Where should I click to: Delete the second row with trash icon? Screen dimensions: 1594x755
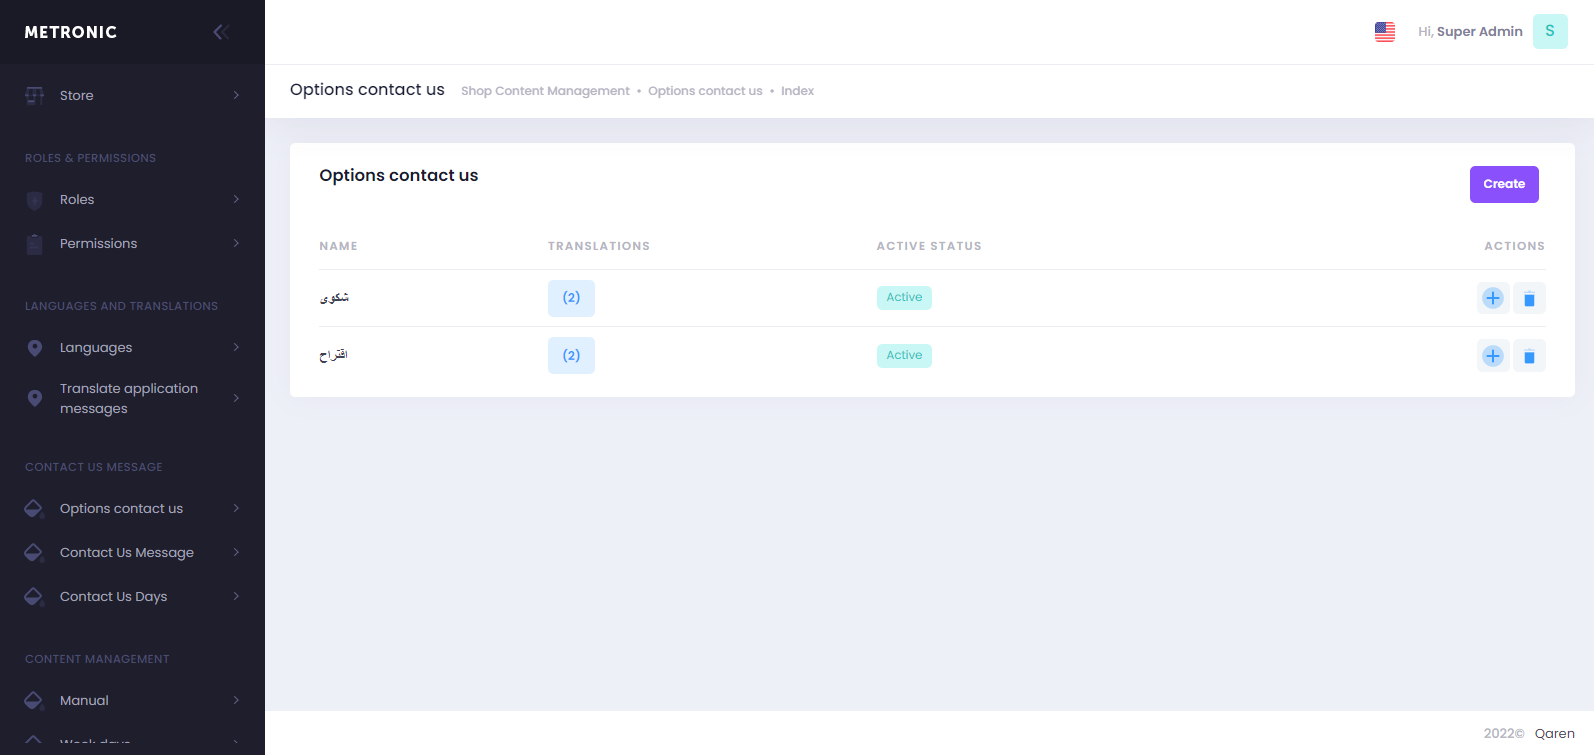pyautogui.click(x=1529, y=356)
